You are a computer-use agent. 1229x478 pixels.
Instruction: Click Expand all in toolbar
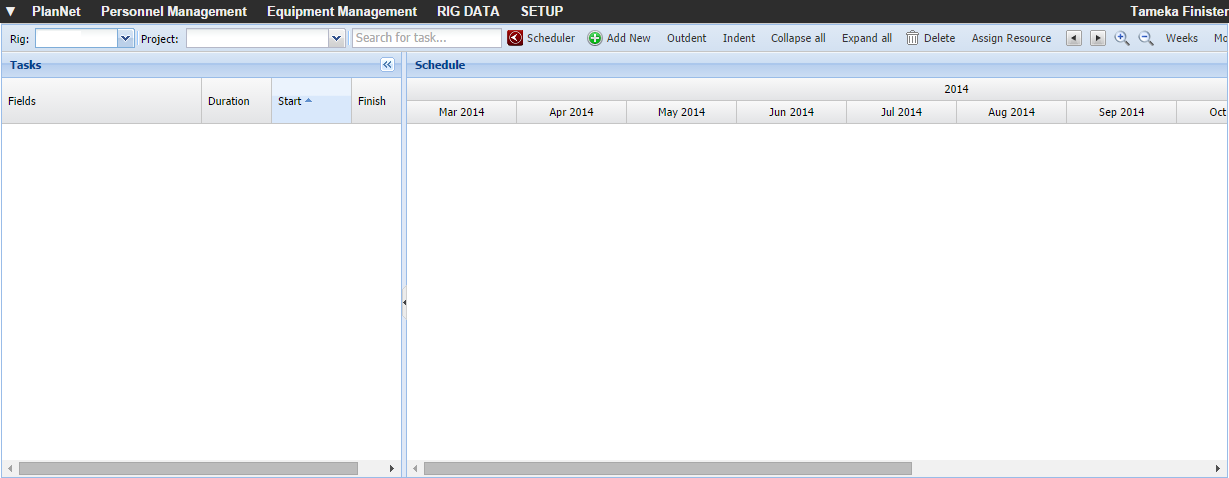[866, 38]
